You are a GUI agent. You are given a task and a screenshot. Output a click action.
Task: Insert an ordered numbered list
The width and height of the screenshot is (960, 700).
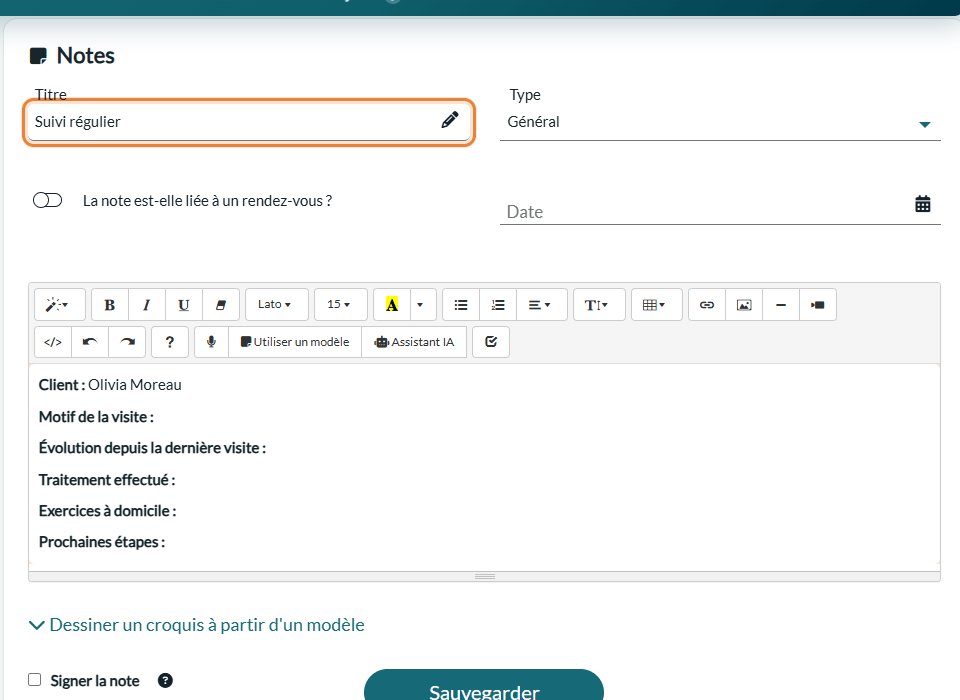pos(498,305)
